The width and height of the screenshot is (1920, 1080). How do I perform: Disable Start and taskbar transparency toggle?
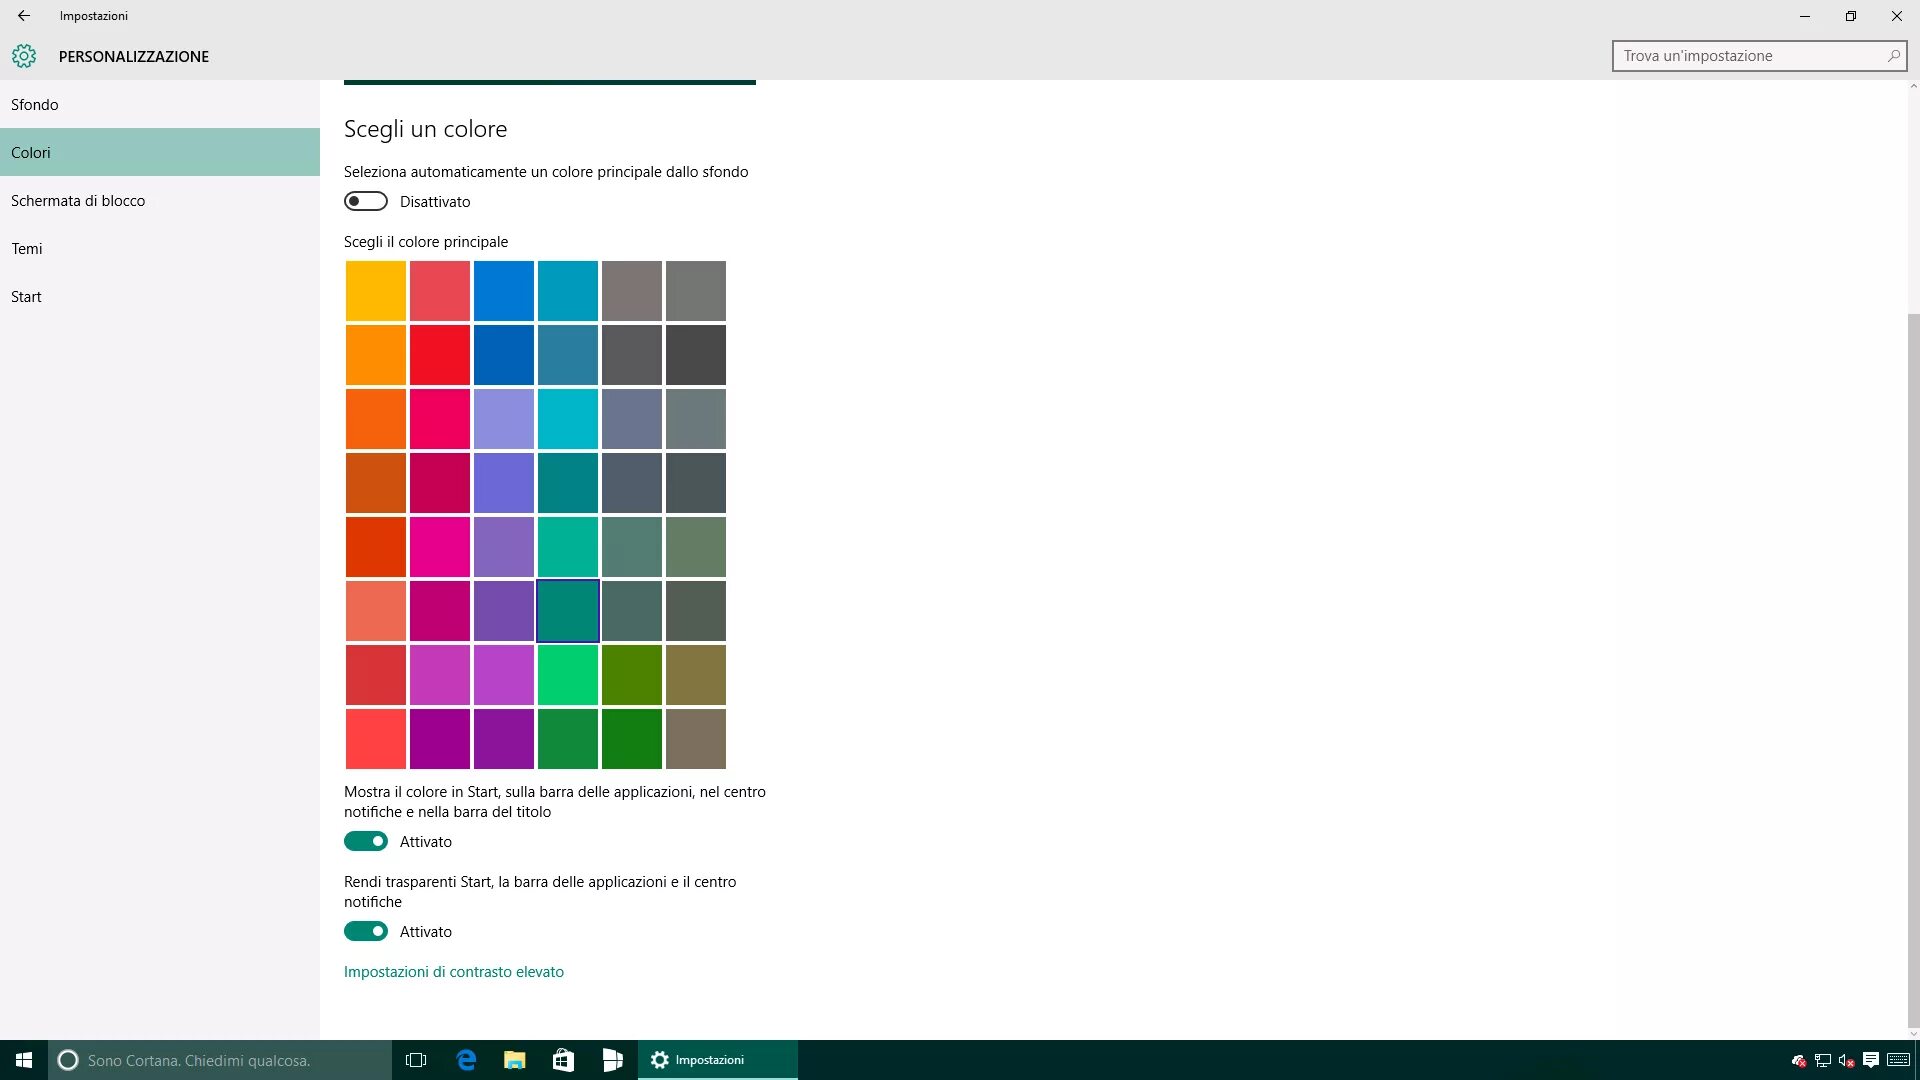coord(366,932)
